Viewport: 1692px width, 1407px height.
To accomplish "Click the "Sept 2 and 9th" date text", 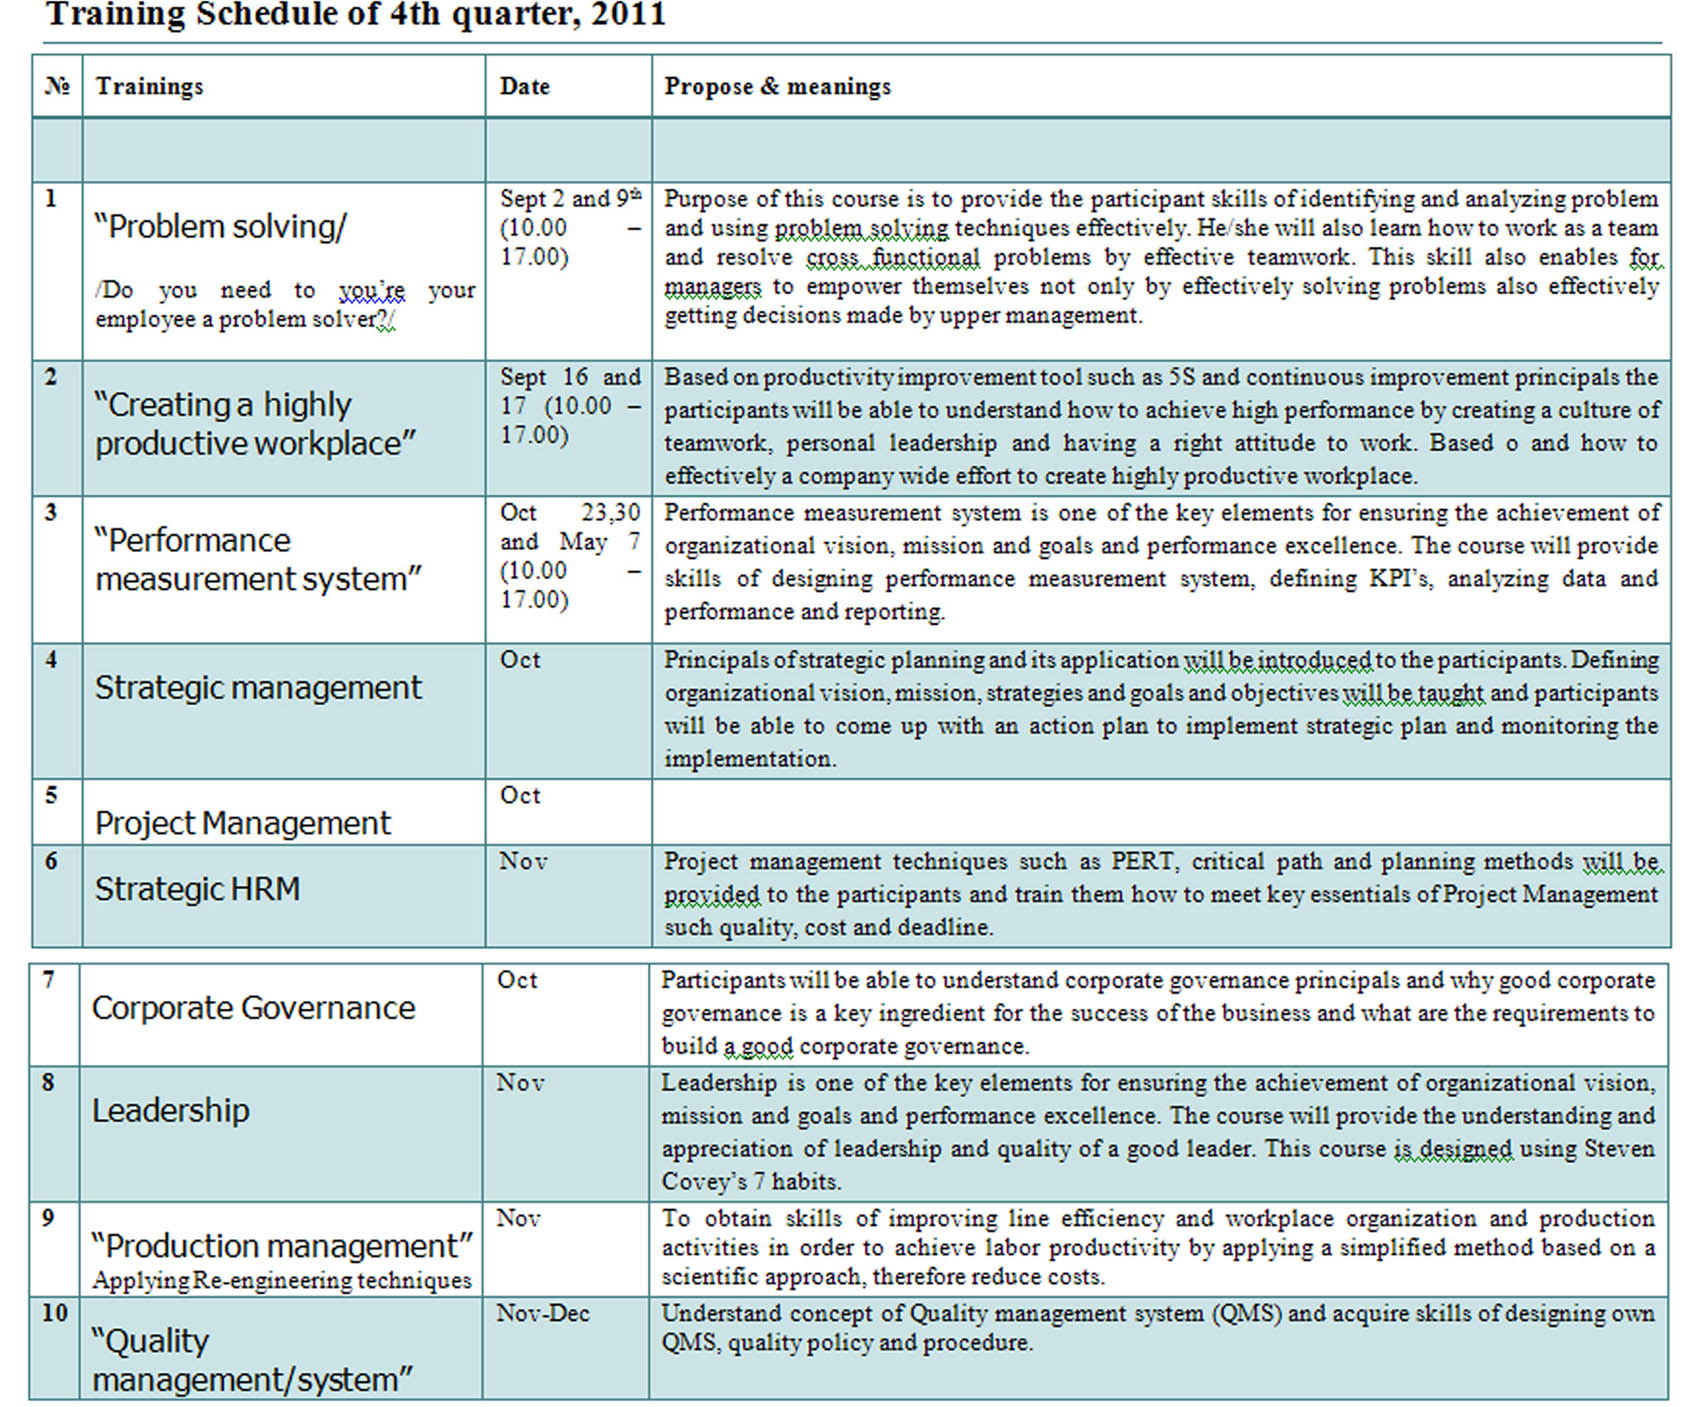I will point(570,199).
